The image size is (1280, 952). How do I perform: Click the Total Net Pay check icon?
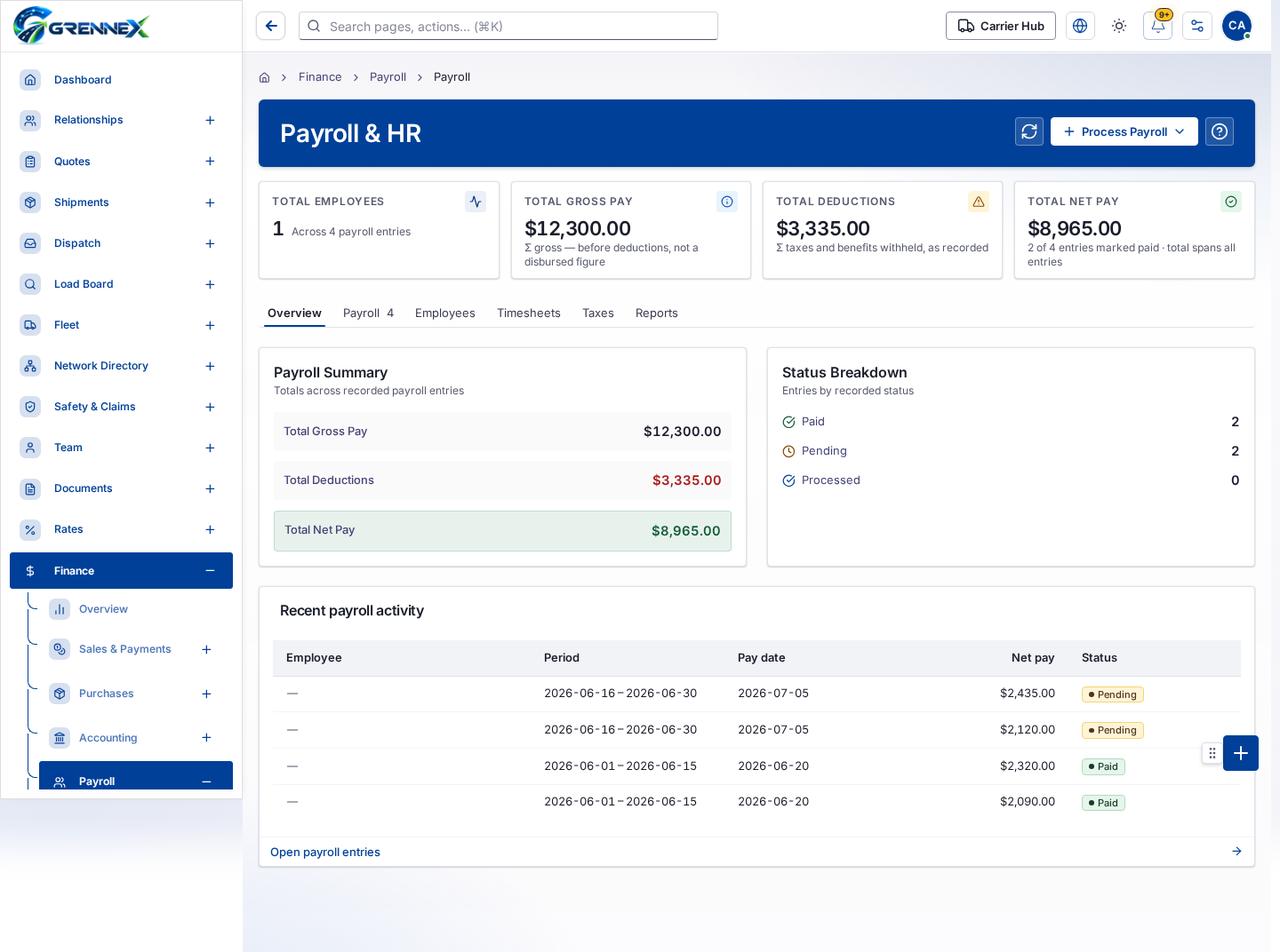1231,202
